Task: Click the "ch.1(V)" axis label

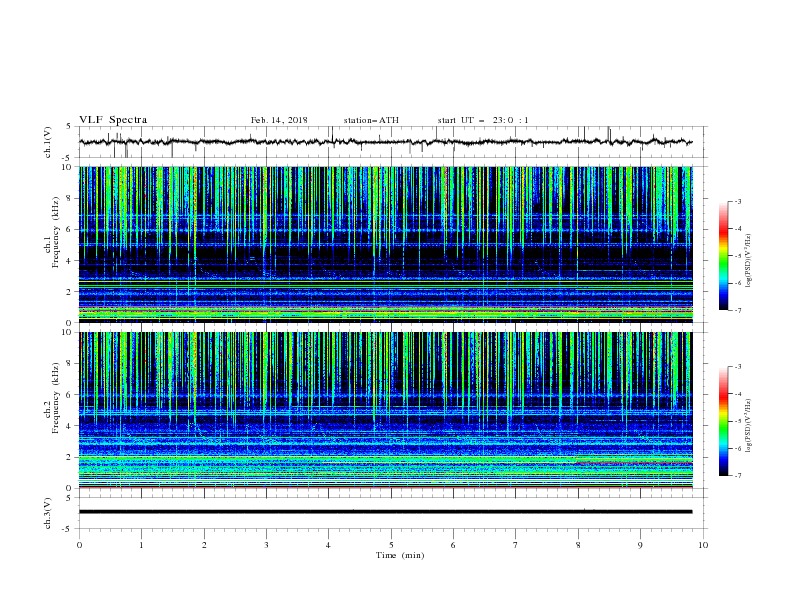Action: click(48, 142)
